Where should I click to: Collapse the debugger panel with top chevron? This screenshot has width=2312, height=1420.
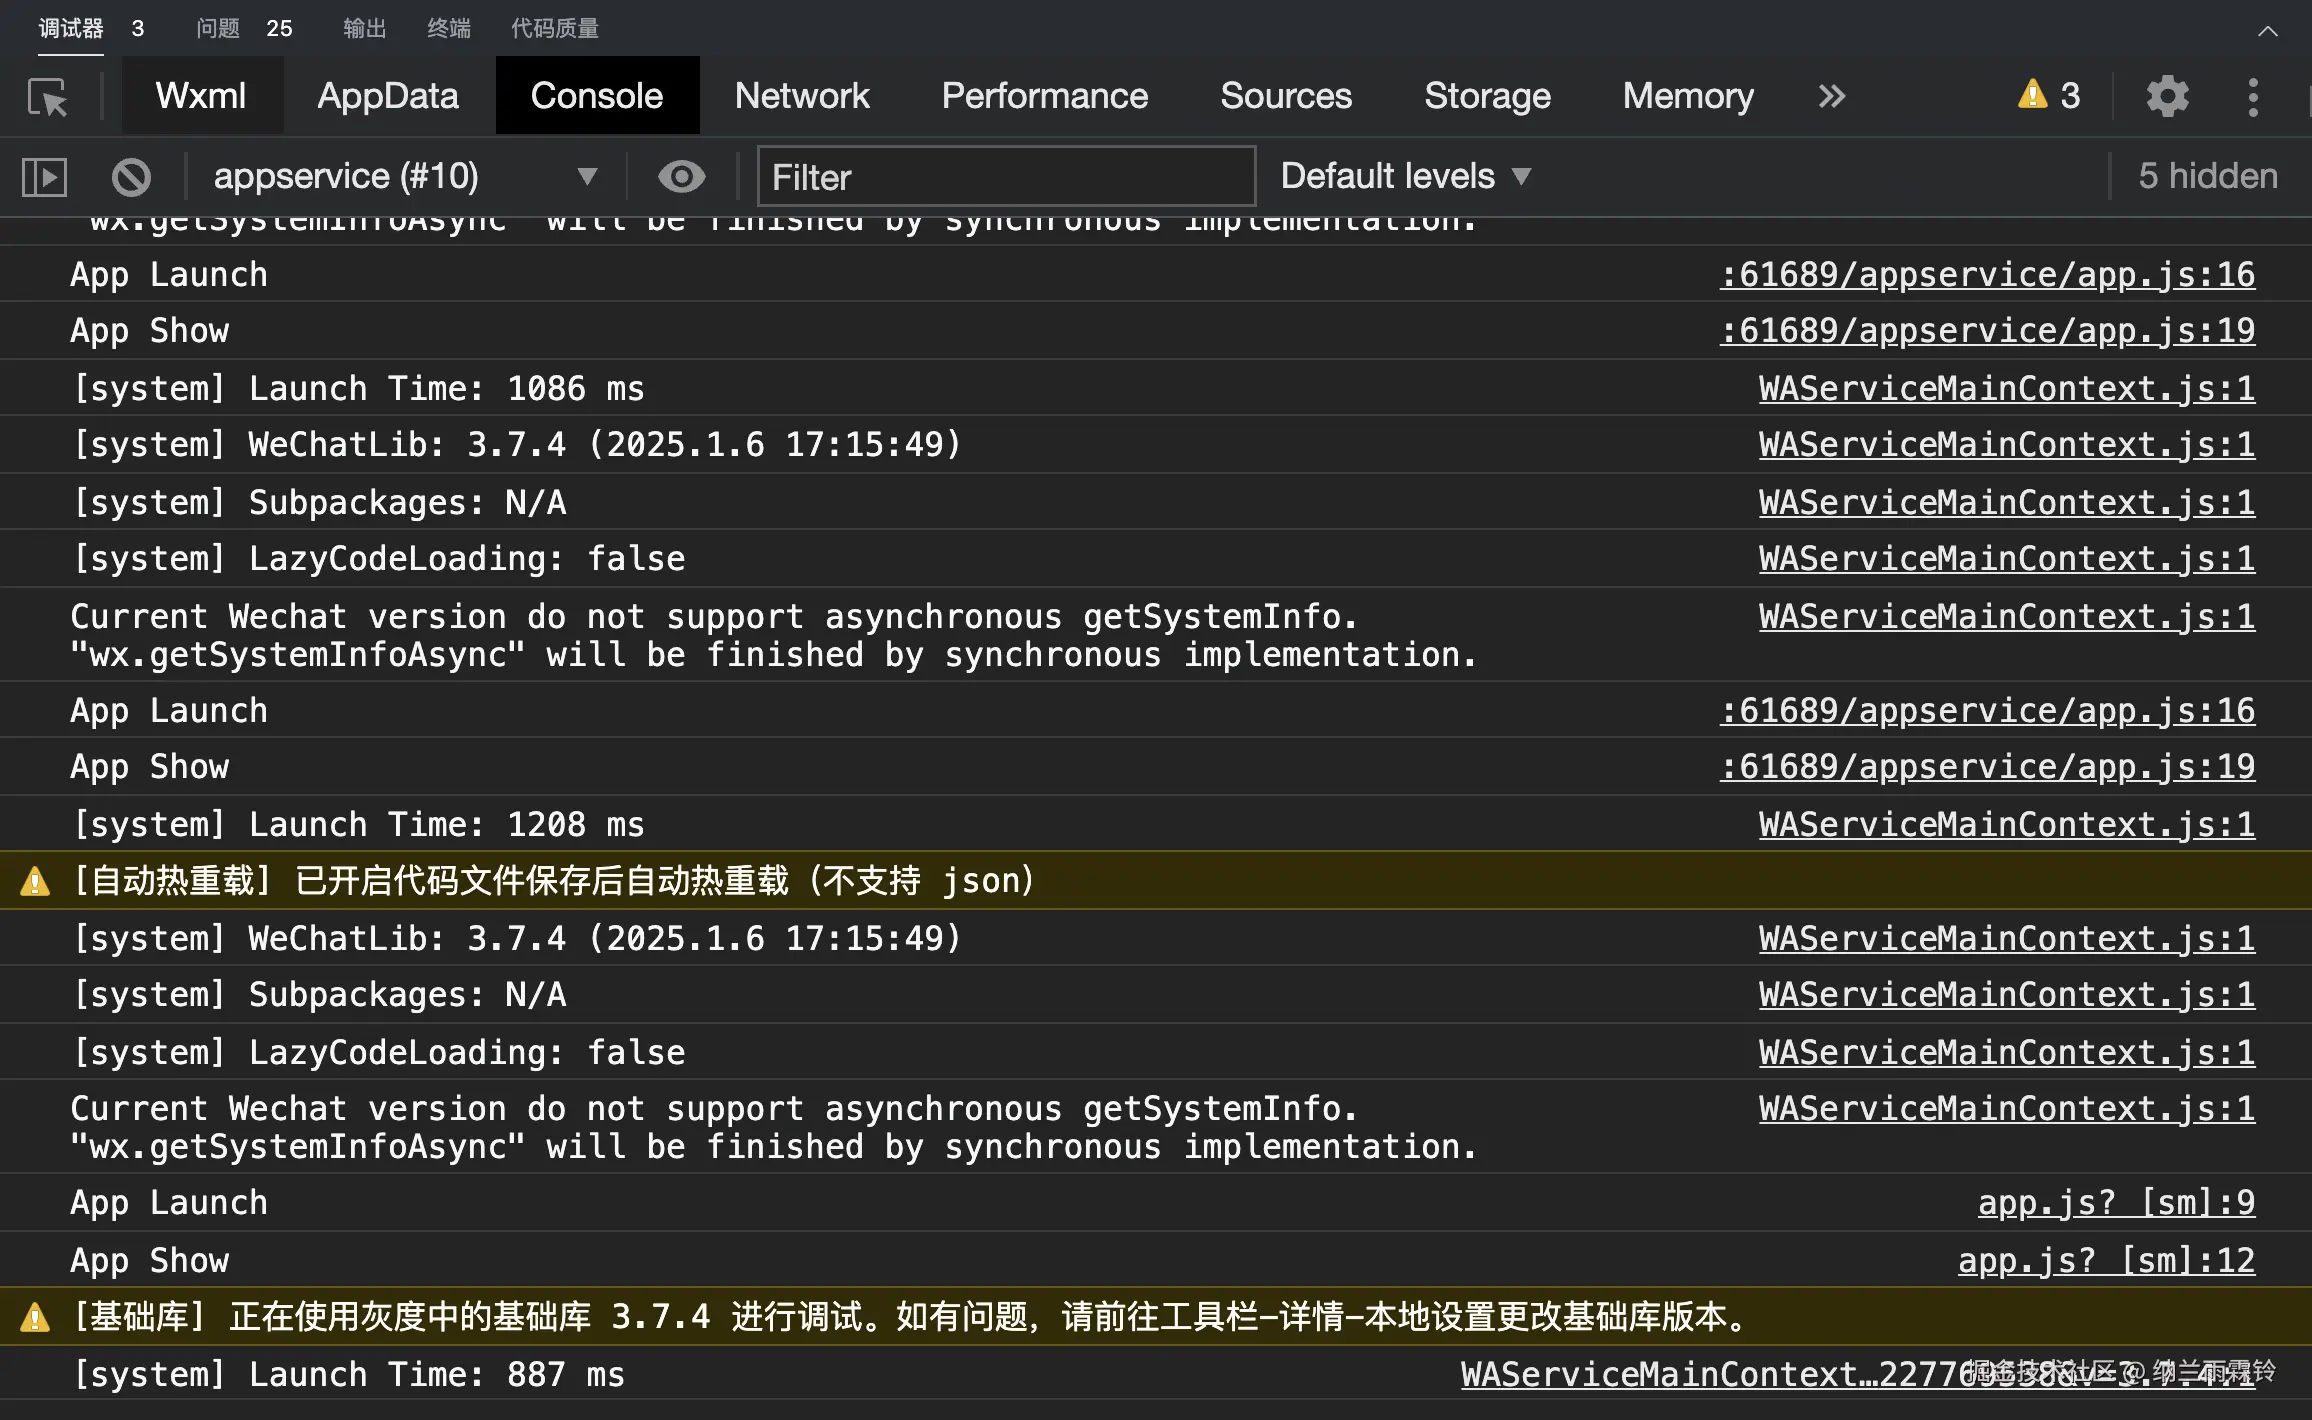coord(2267,31)
